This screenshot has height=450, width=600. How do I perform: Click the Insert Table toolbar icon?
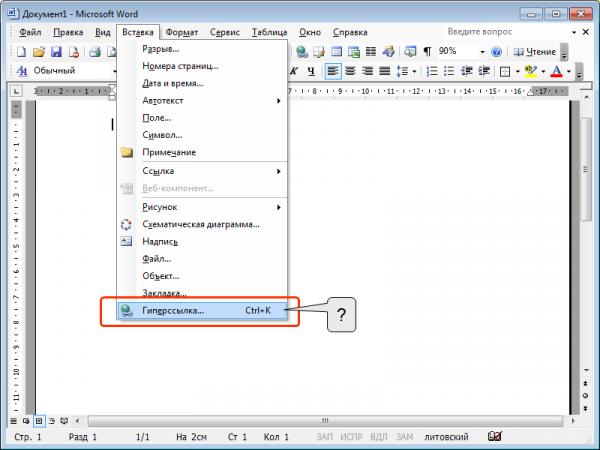coord(337,52)
